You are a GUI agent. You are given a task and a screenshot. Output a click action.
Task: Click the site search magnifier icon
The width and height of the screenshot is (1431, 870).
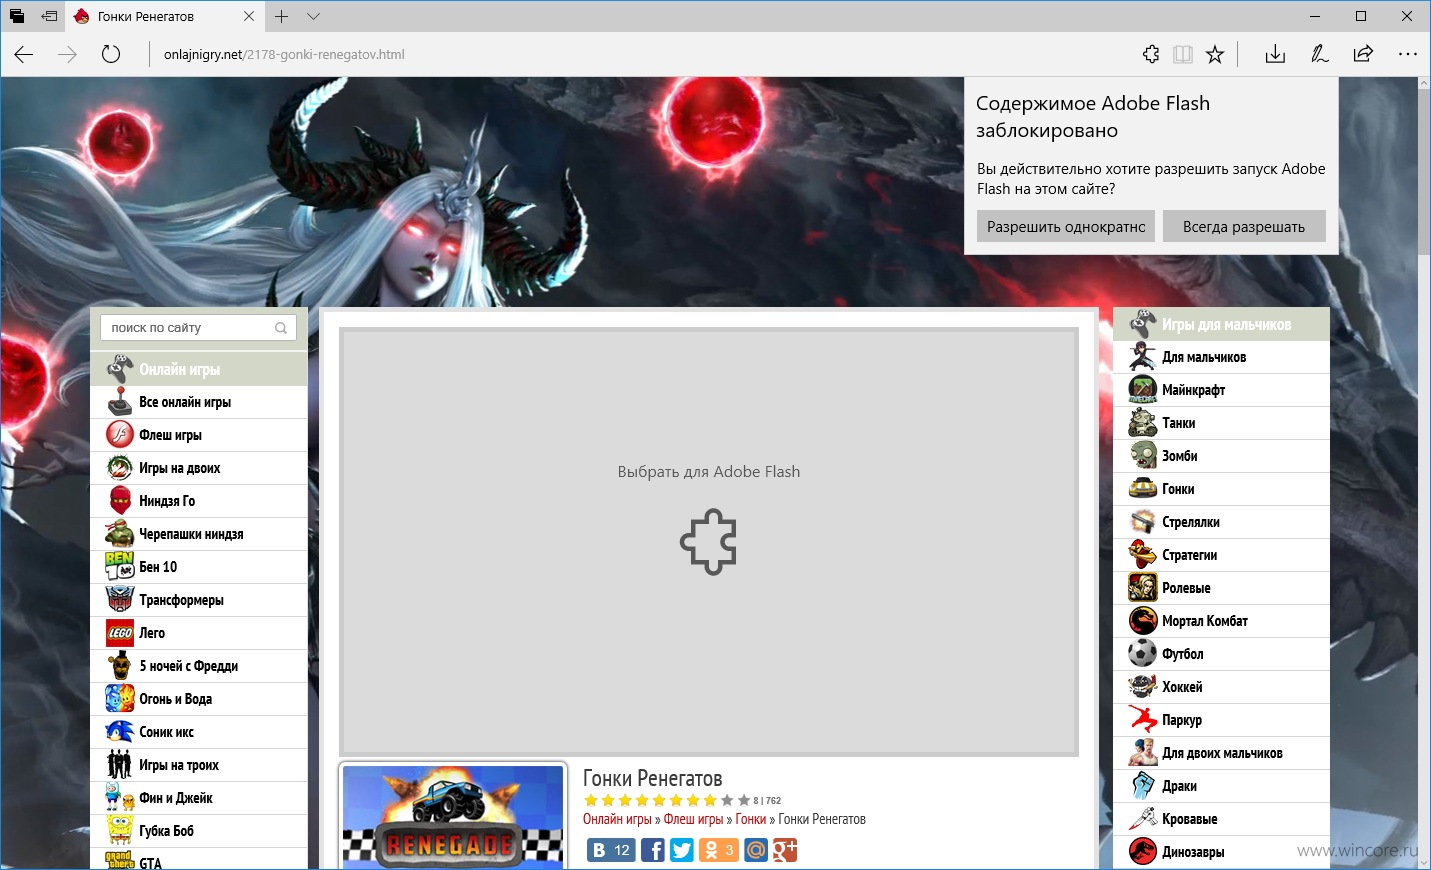[281, 327]
